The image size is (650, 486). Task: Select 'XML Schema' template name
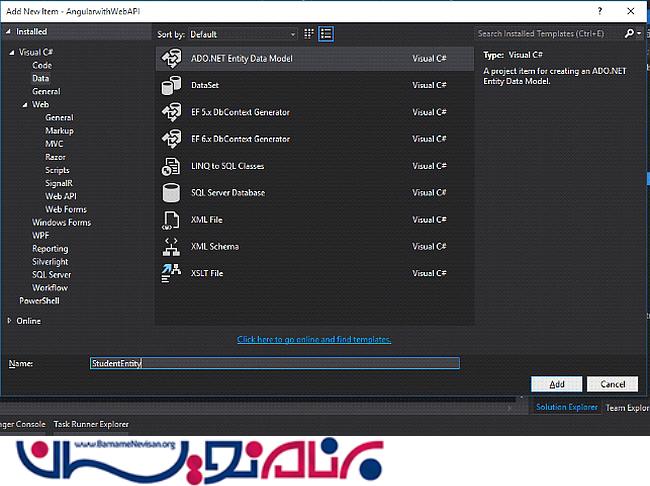pyautogui.click(x=215, y=246)
